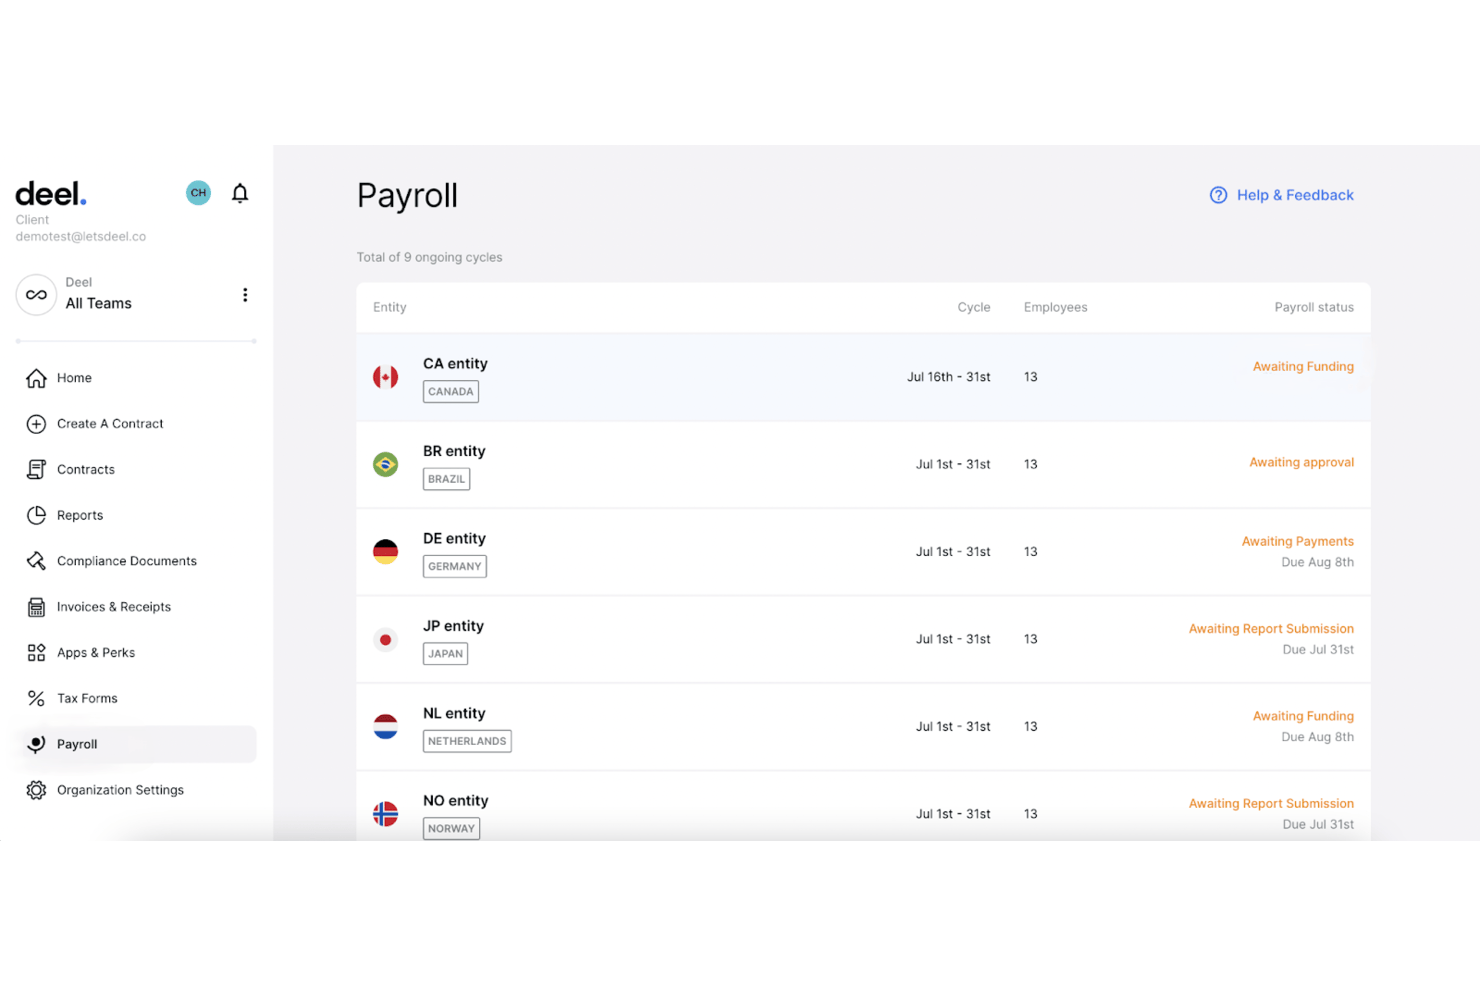The height and width of the screenshot is (987, 1480).
Task: Click the NETHERLANDS country tag
Action: 467,741
